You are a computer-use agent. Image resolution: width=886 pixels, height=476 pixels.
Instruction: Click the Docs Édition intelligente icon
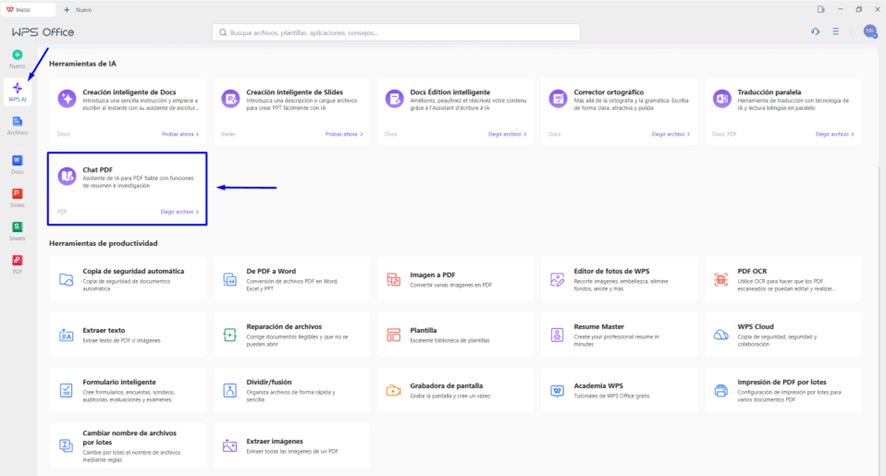coord(394,98)
